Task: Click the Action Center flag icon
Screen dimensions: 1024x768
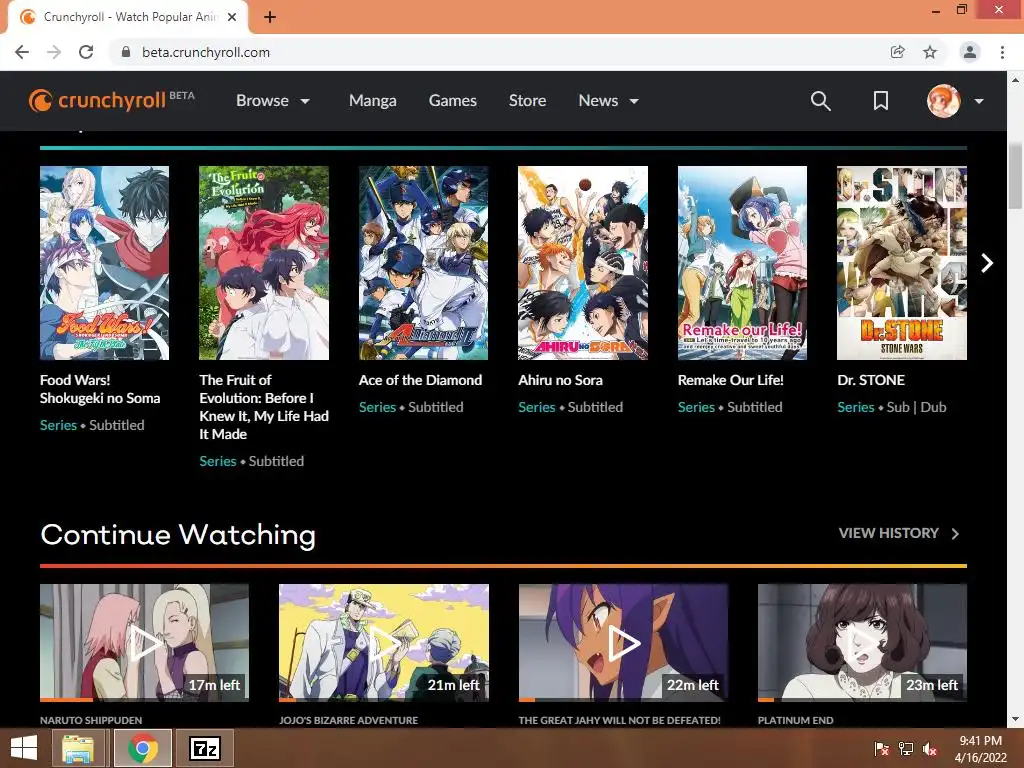Action: [x=881, y=749]
